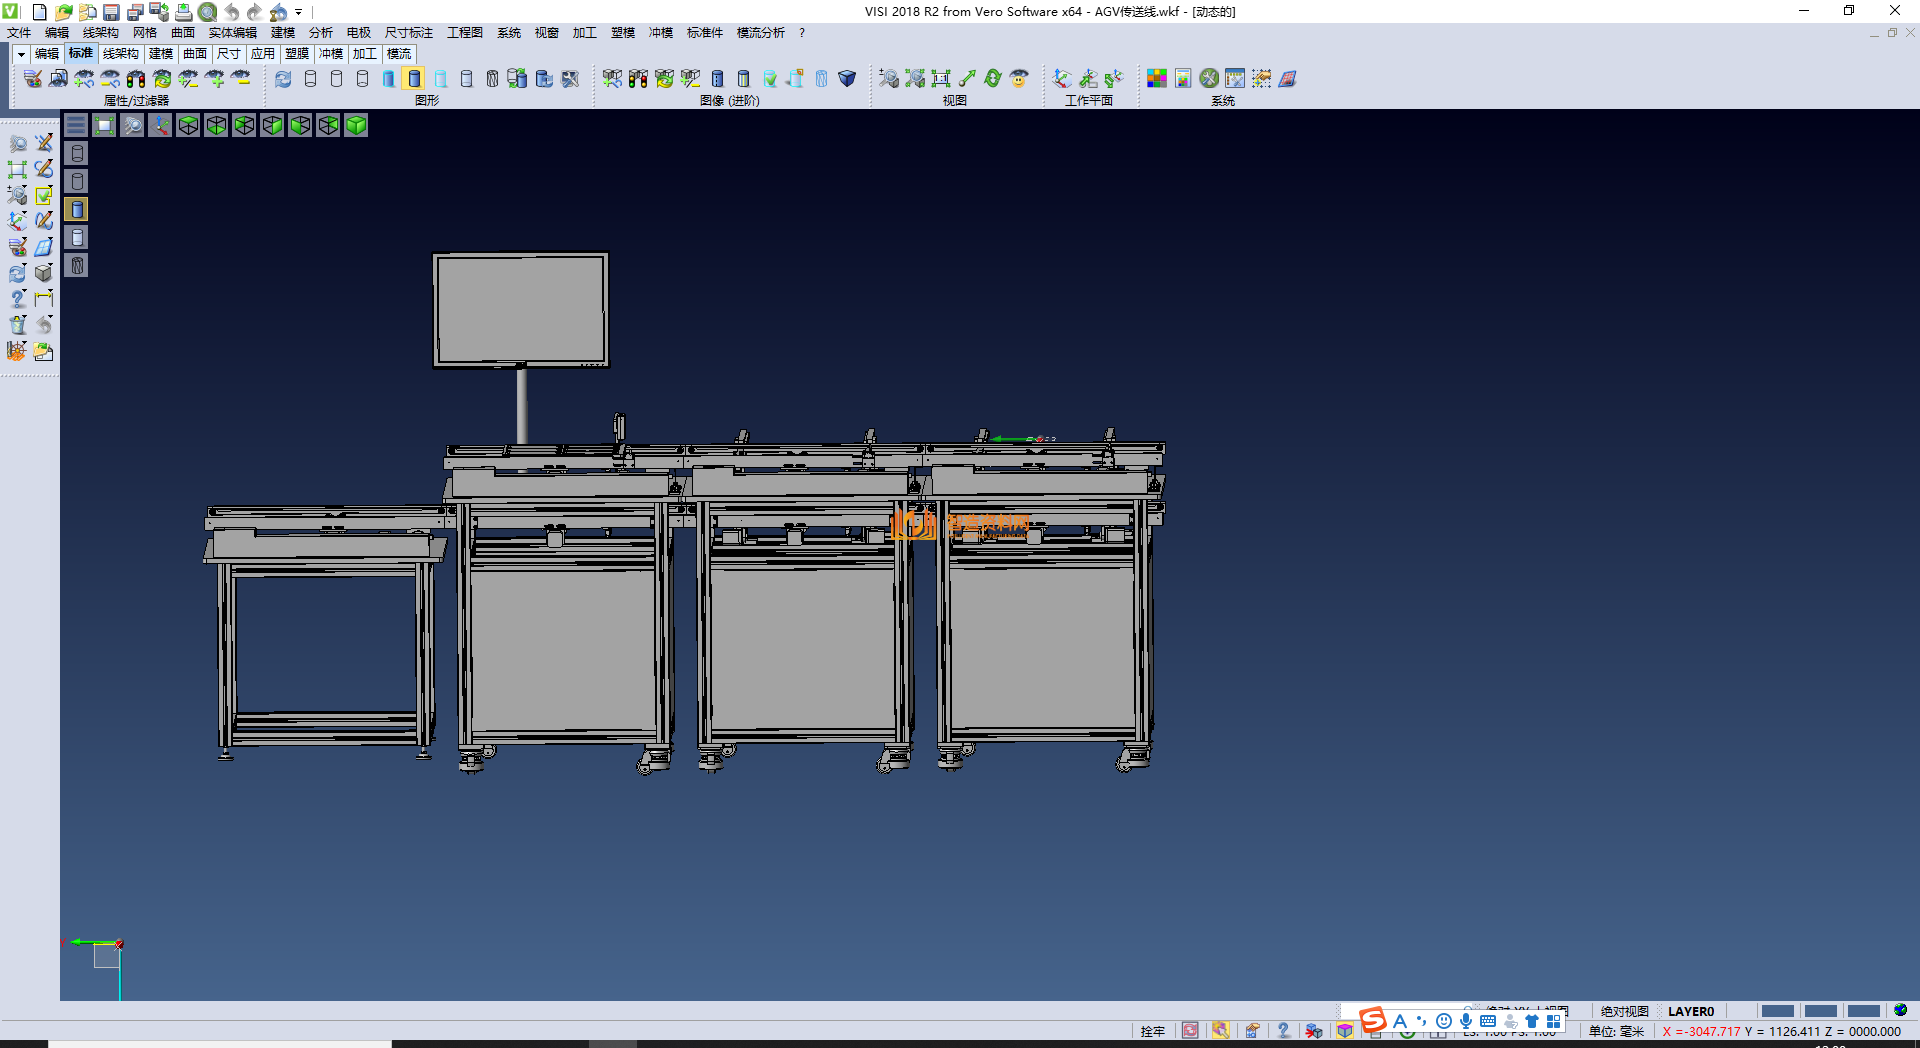Screen dimensions: 1920x1048
Task: Click the green solid shaded cube view icon
Action: coord(356,125)
